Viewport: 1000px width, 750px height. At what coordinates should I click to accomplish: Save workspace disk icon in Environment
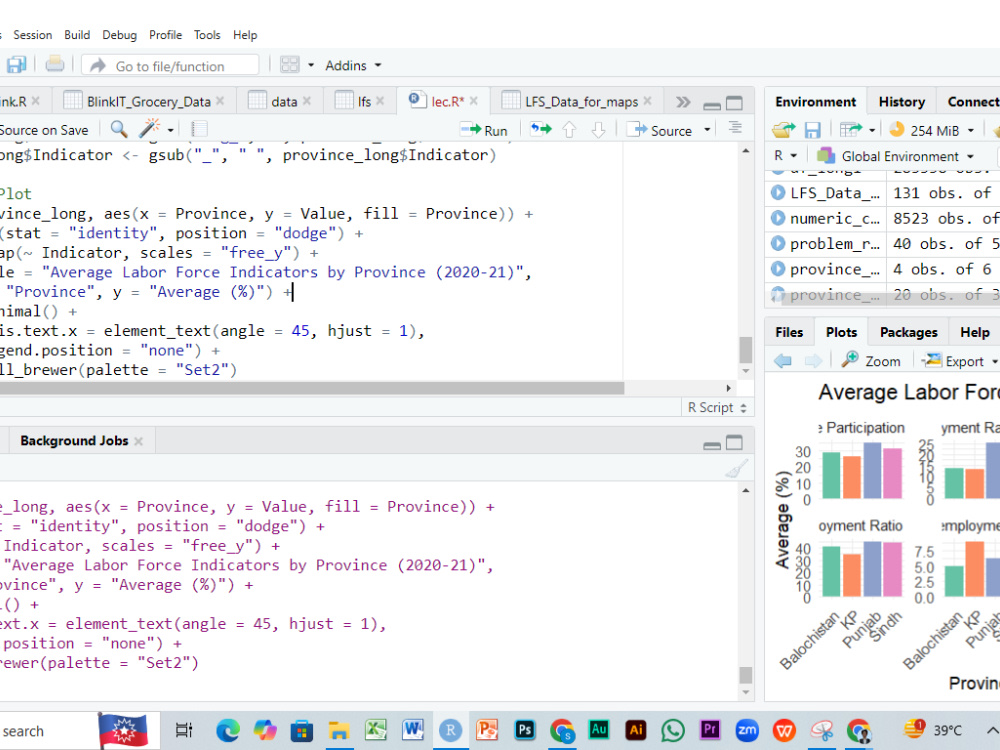point(812,130)
